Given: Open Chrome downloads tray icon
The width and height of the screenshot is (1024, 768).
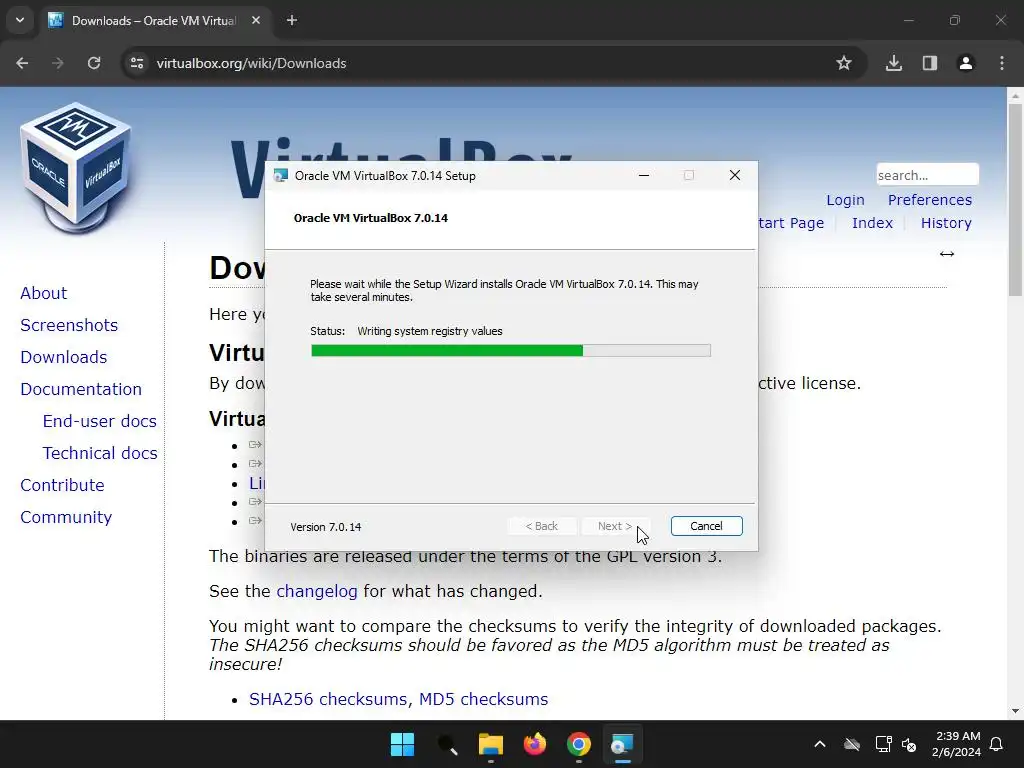Looking at the screenshot, I should [x=894, y=63].
